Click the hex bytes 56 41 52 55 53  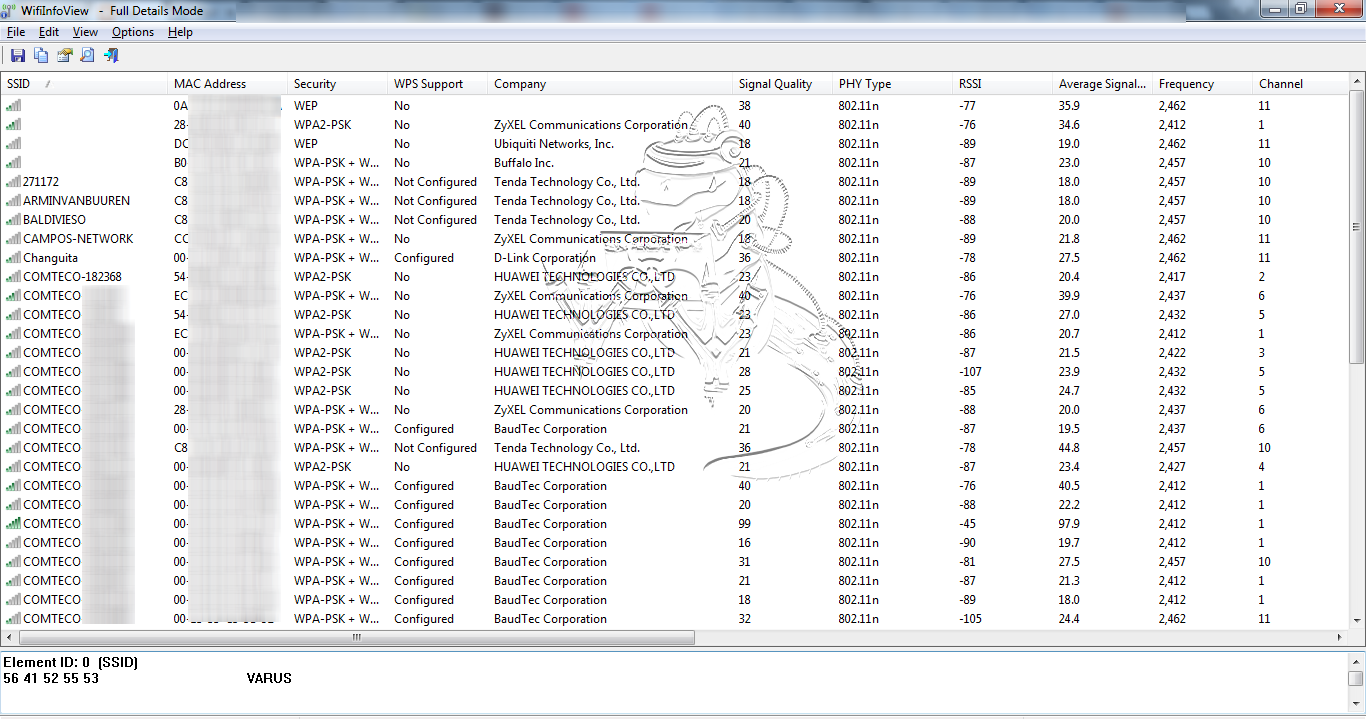(x=51, y=678)
